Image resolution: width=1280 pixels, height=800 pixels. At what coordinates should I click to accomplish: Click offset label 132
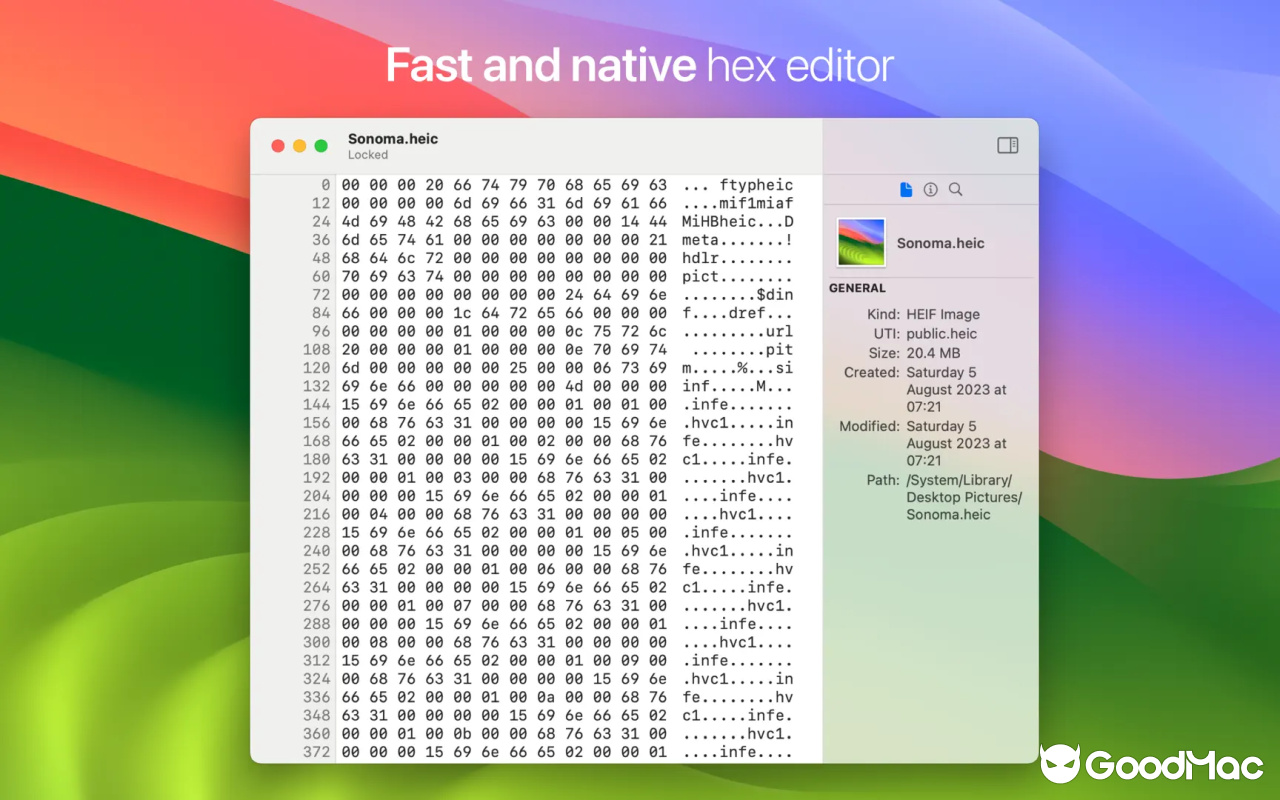point(317,386)
